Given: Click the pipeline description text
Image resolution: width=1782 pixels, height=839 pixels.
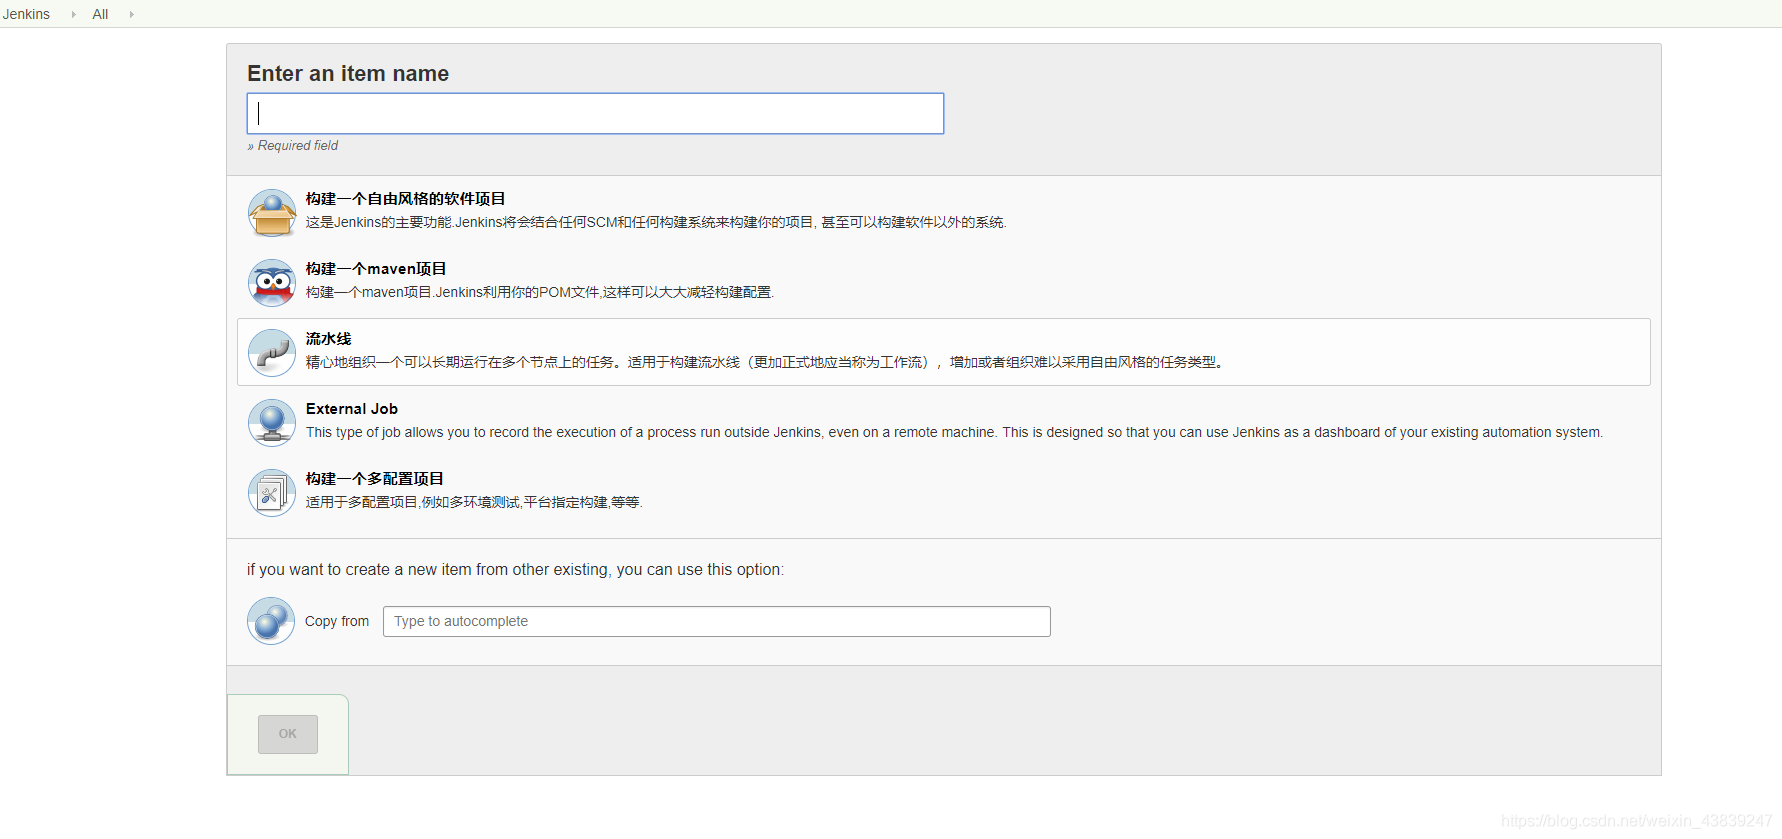Looking at the screenshot, I should coord(765,362).
